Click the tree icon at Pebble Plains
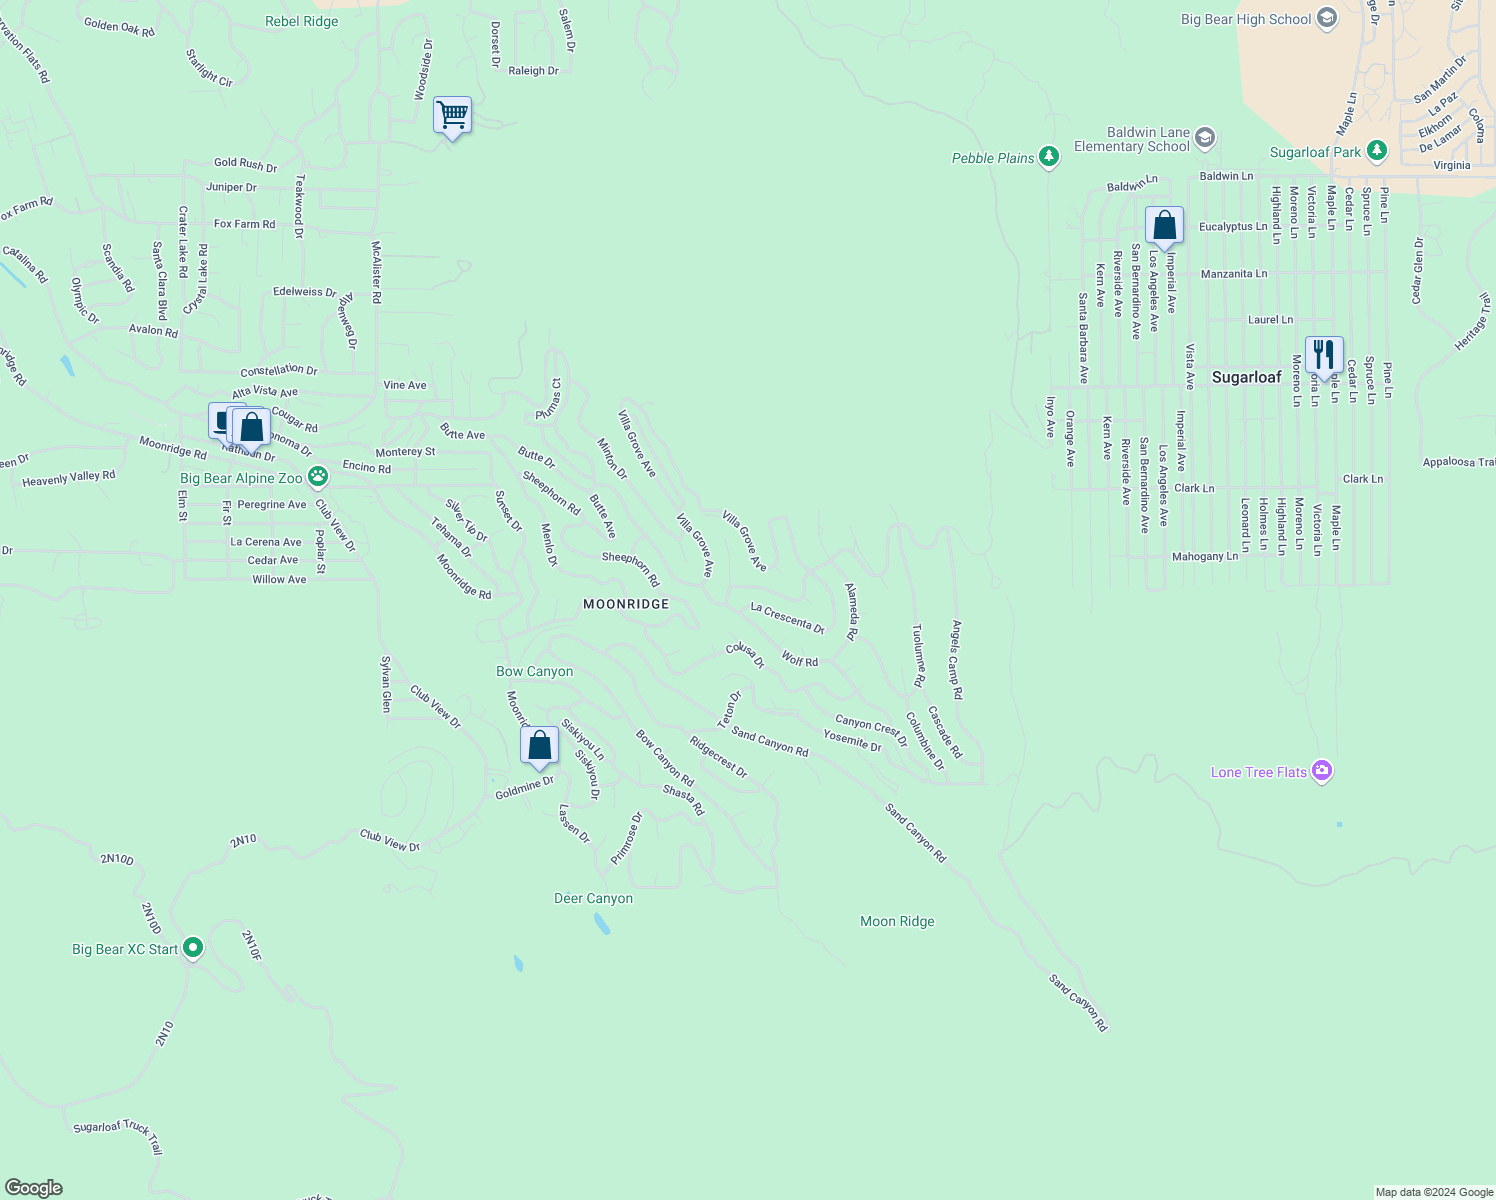 click(1049, 157)
